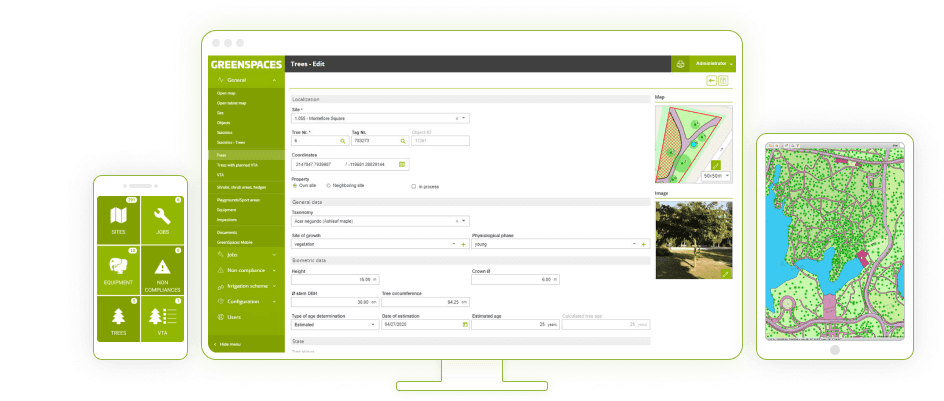The image size is (944, 401).
Task: Select GreenSpaces Mobile menu item
Action: (x=235, y=242)
